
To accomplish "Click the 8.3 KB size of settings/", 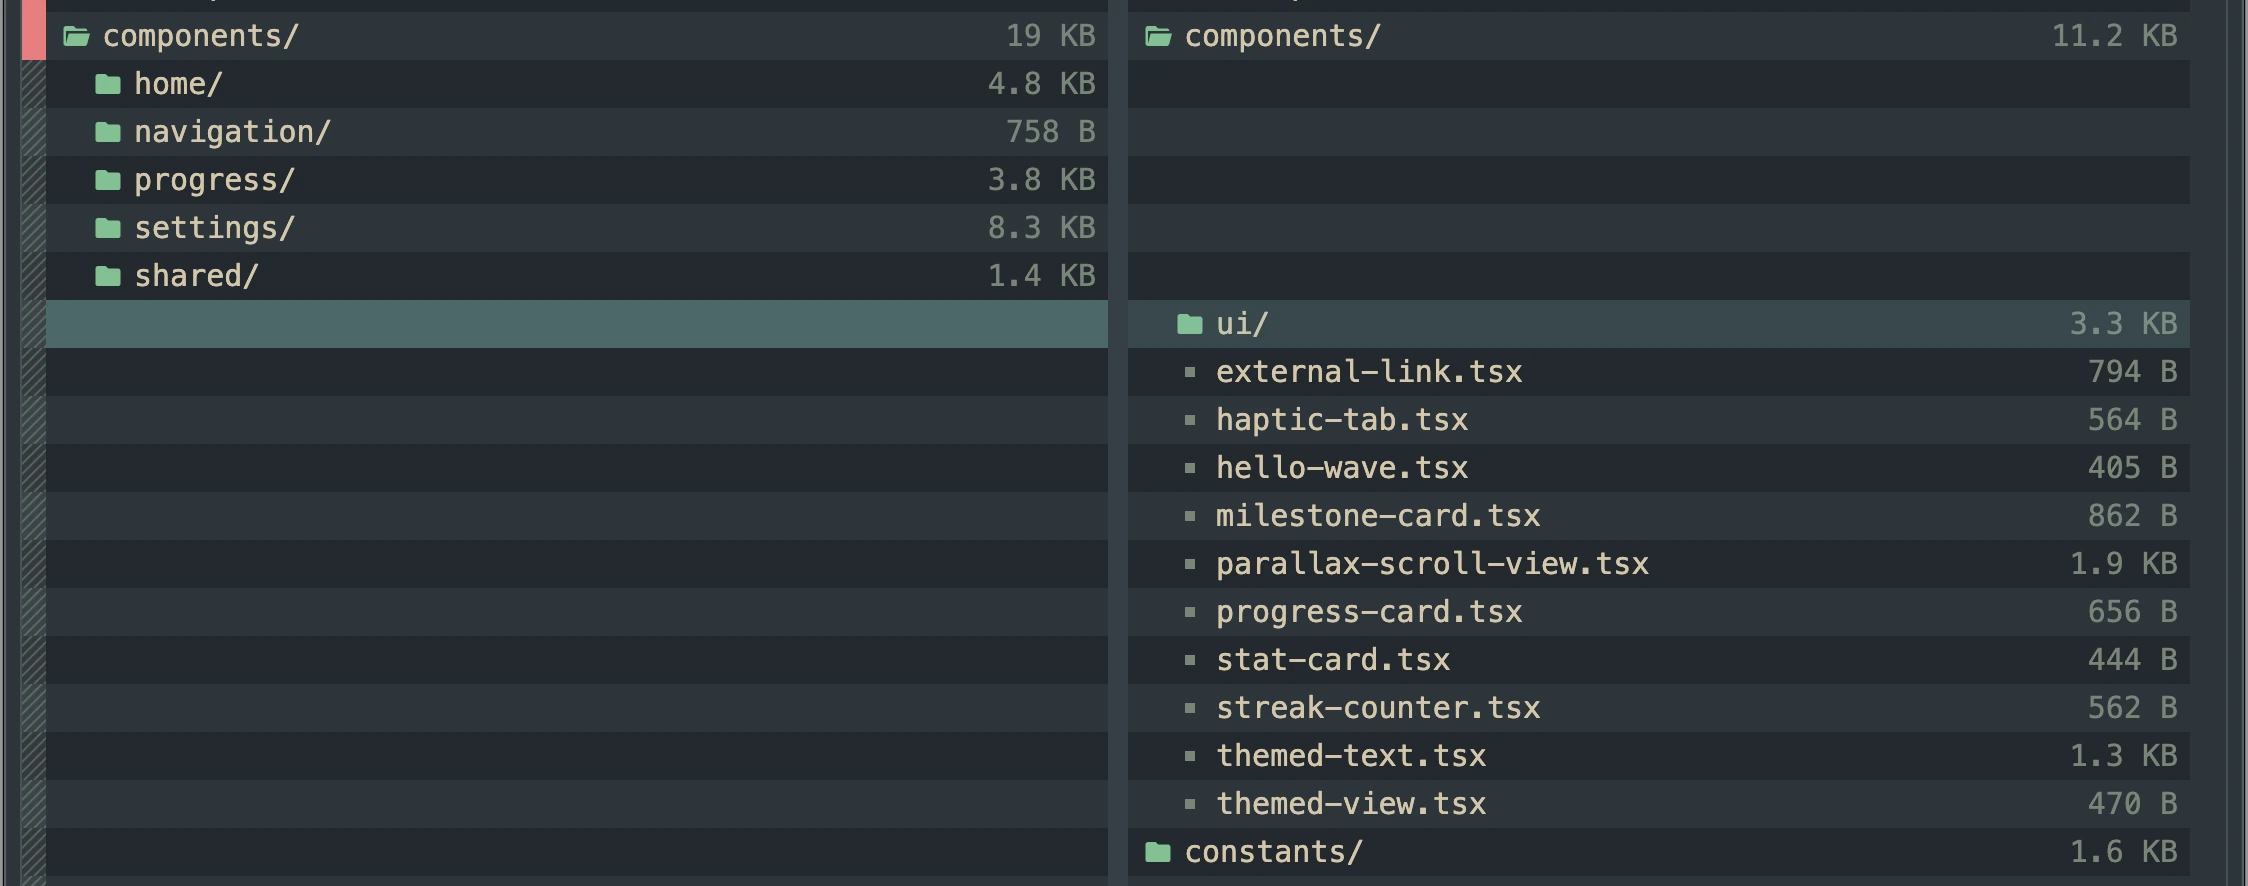I will point(1042,228).
